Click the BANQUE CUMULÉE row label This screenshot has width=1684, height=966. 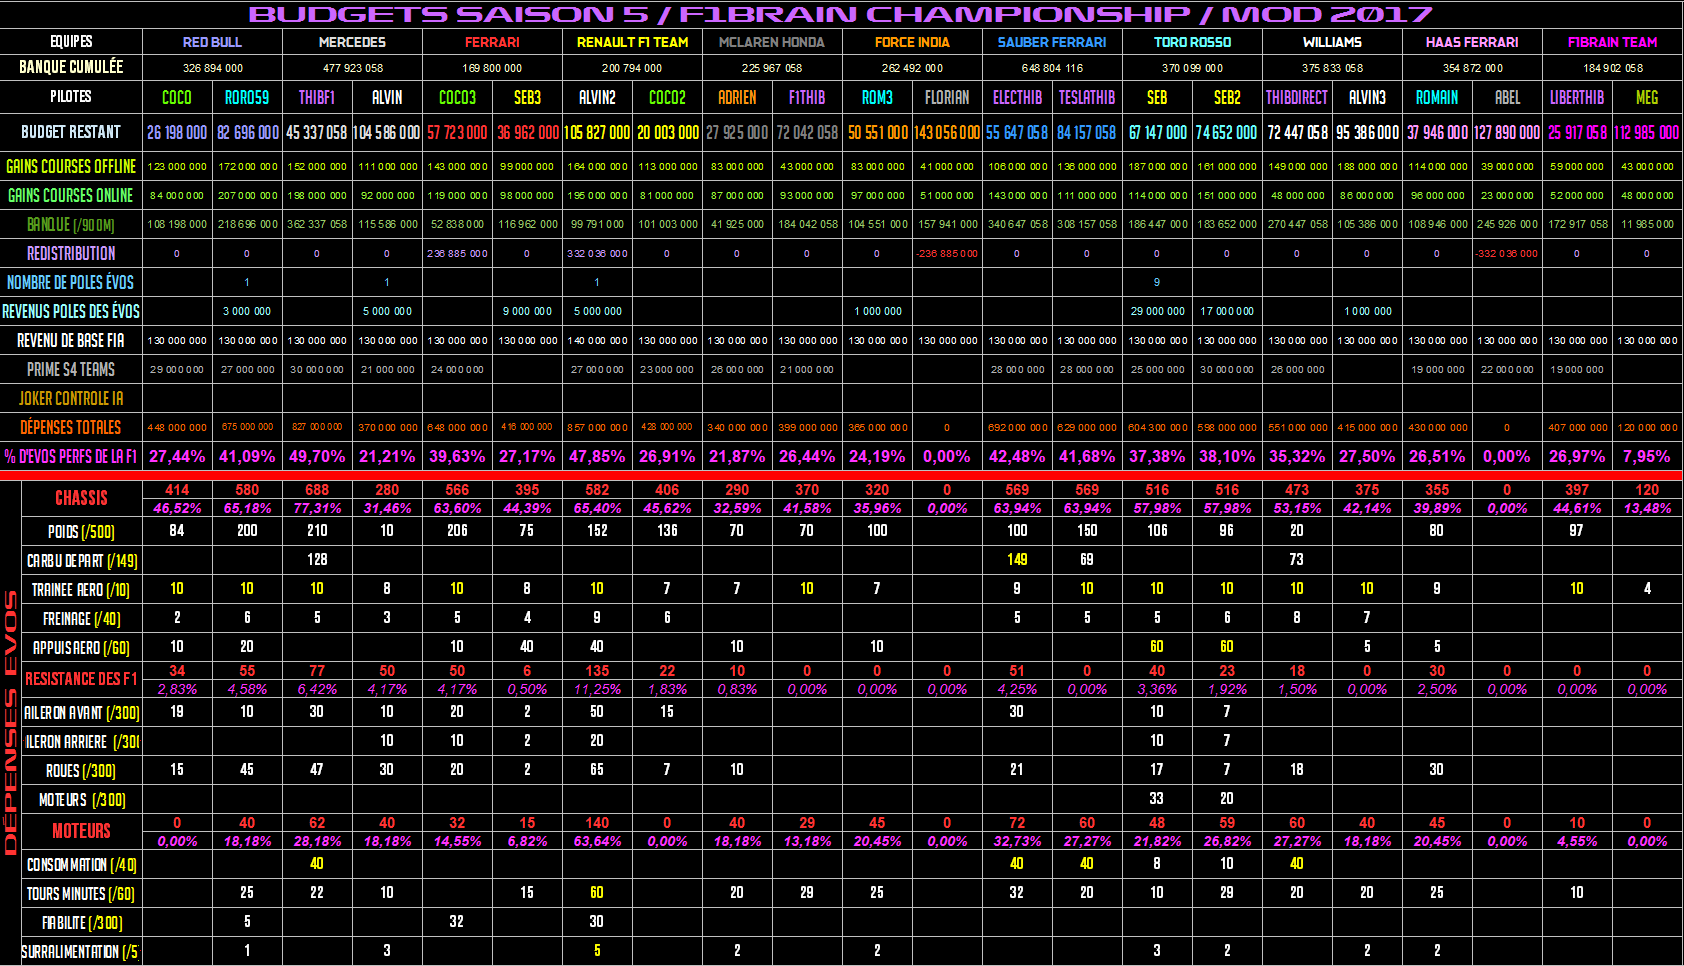[x=71, y=67]
